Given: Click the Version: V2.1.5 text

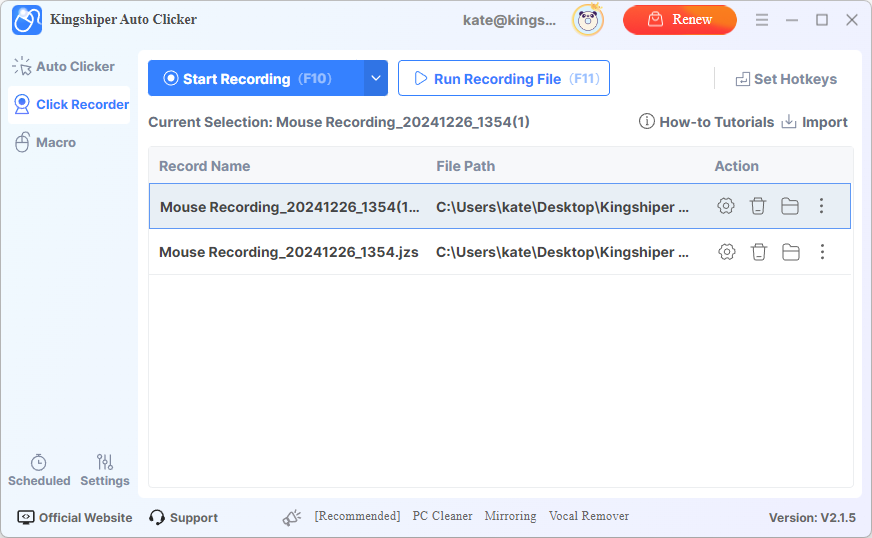Looking at the screenshot, I should 812,517.
